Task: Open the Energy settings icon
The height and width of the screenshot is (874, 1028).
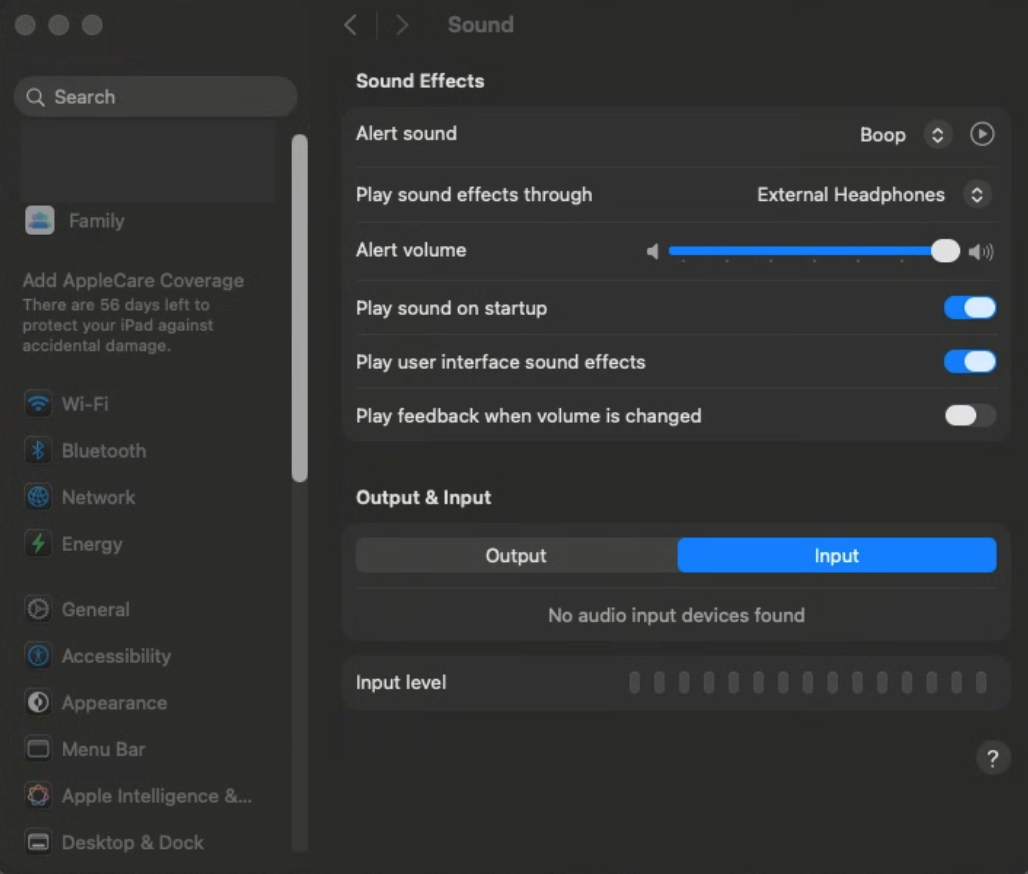Action: click(39, 544)
